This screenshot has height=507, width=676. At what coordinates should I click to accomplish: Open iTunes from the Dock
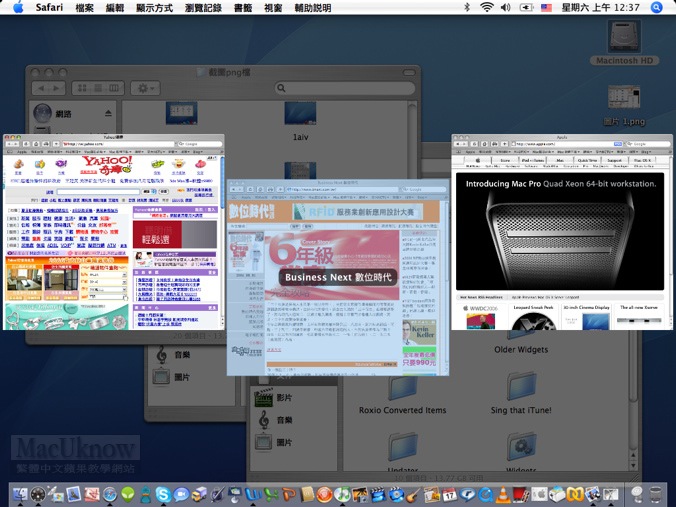(343, 494)
